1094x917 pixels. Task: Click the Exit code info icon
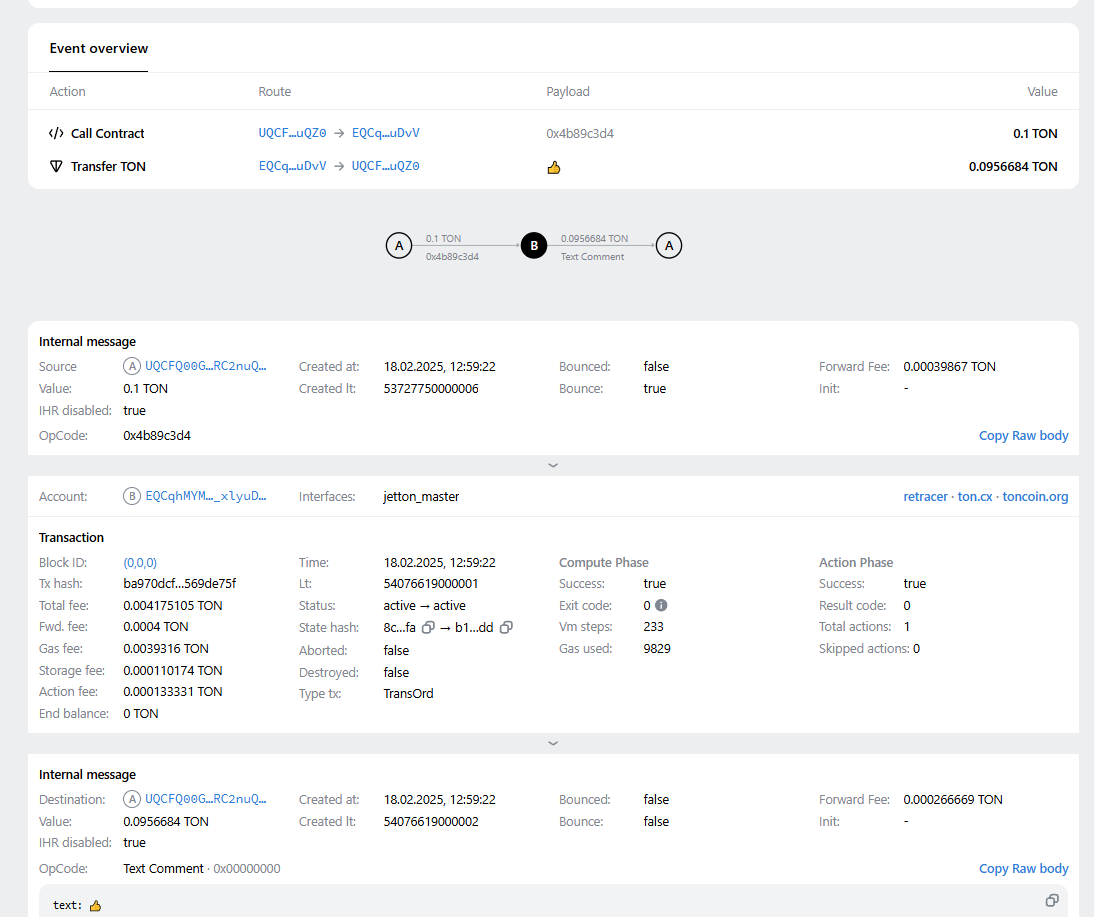pos(661,606)
